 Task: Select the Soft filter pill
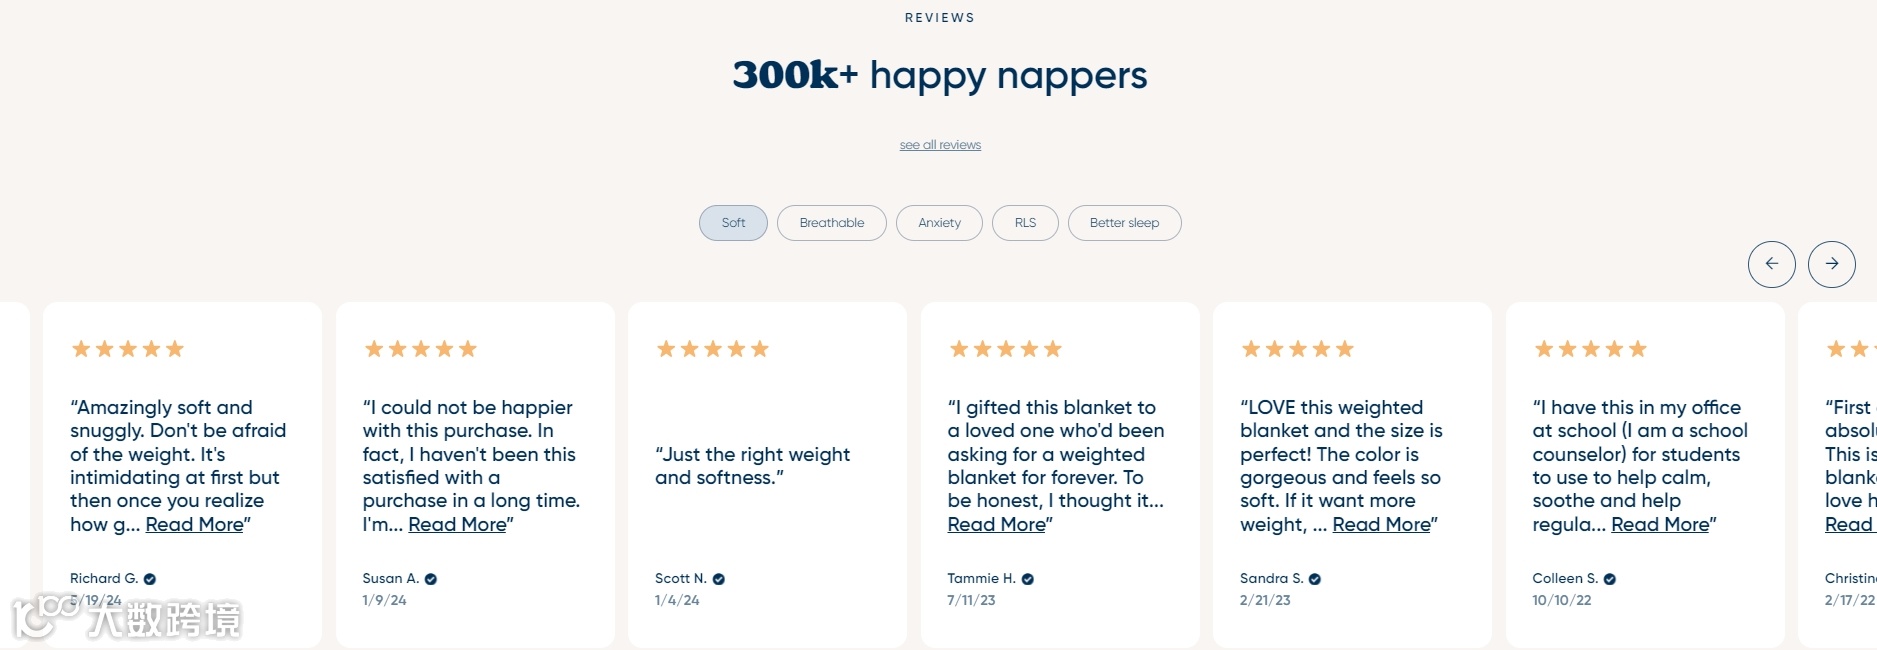733,223
